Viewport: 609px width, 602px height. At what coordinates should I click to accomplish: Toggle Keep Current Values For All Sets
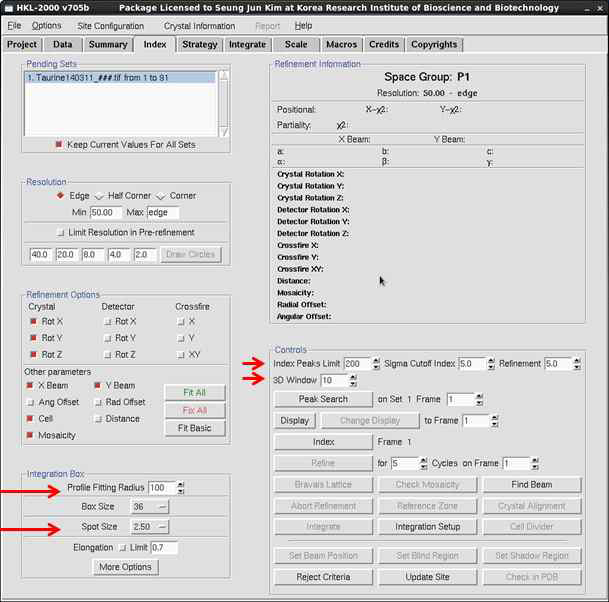(59, 145)
